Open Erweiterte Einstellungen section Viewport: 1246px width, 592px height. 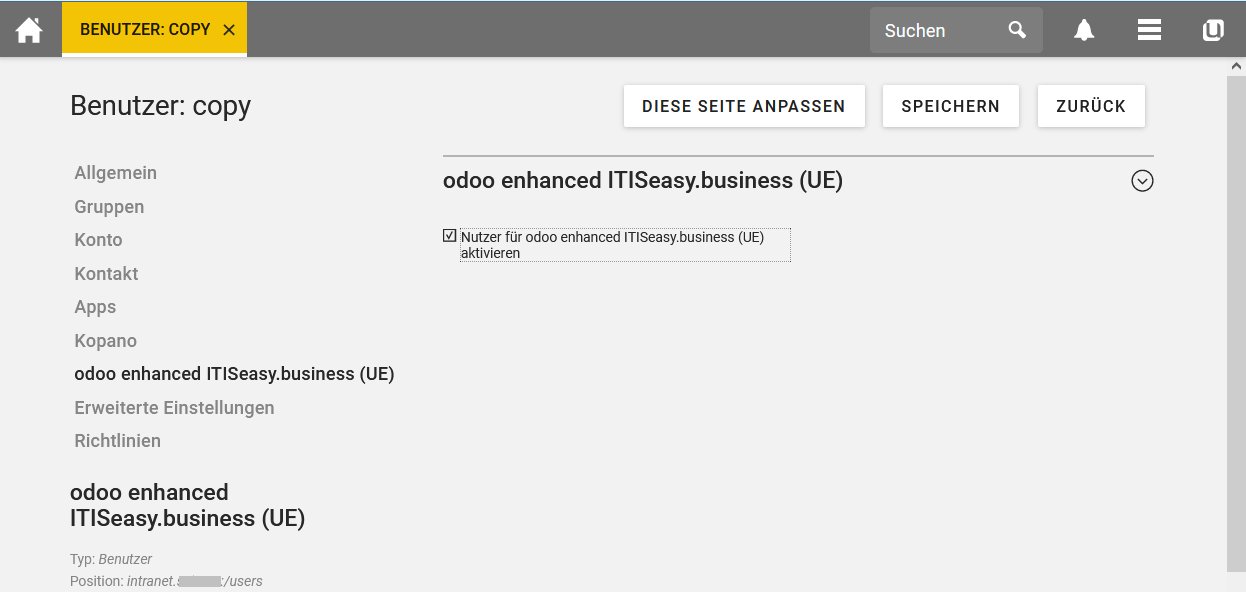[174, 408]
